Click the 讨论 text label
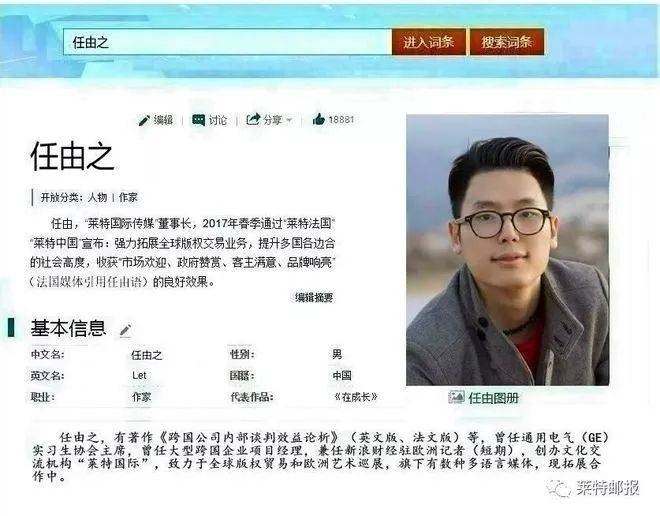This screenshot has height=516, width=660. [218, 120]
